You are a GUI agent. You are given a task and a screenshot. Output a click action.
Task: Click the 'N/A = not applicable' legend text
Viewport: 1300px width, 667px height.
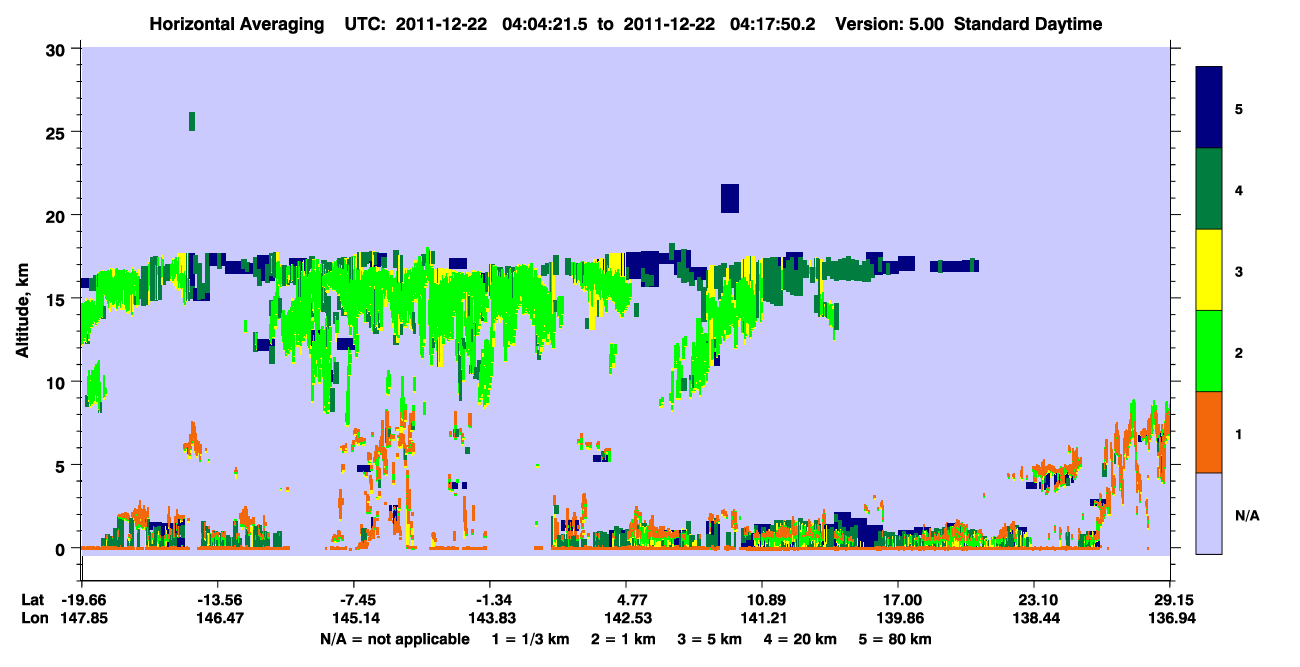[395, 639]
